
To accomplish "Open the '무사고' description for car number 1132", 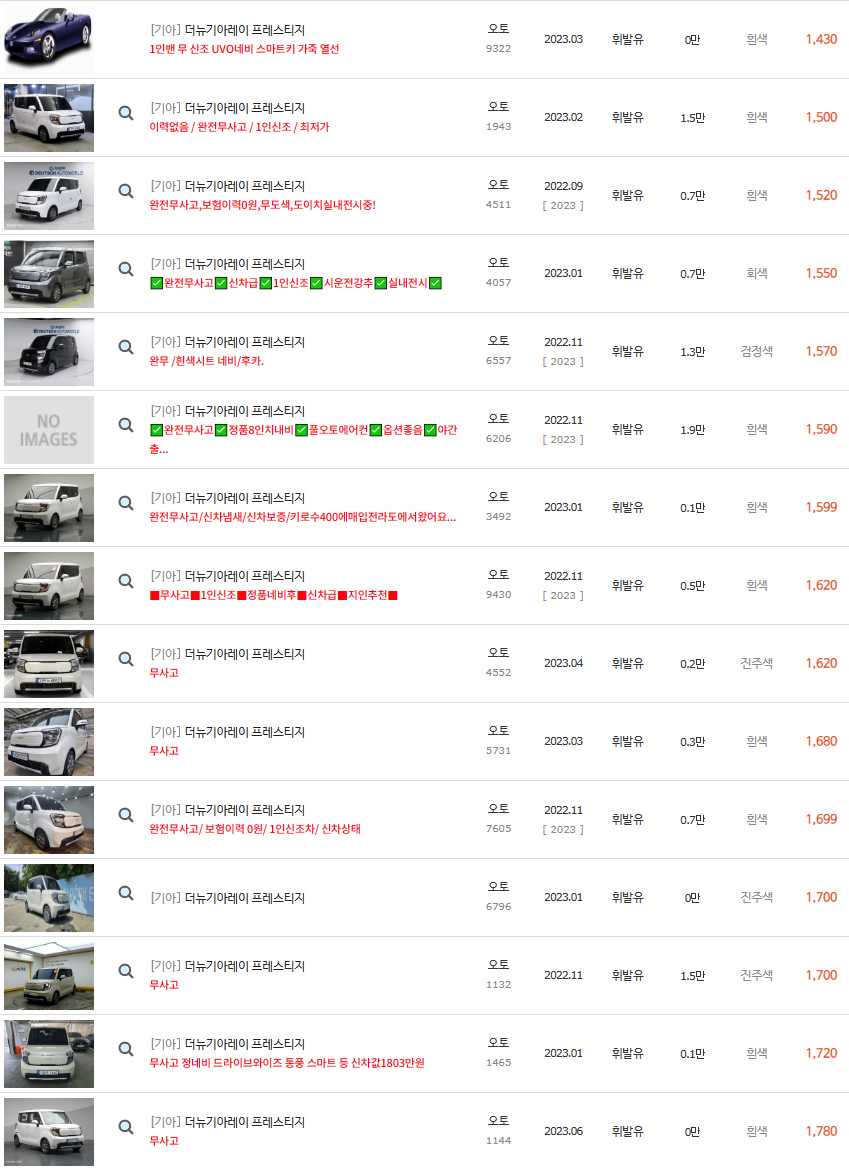I will pyautogui.click(x=164, y=985).
